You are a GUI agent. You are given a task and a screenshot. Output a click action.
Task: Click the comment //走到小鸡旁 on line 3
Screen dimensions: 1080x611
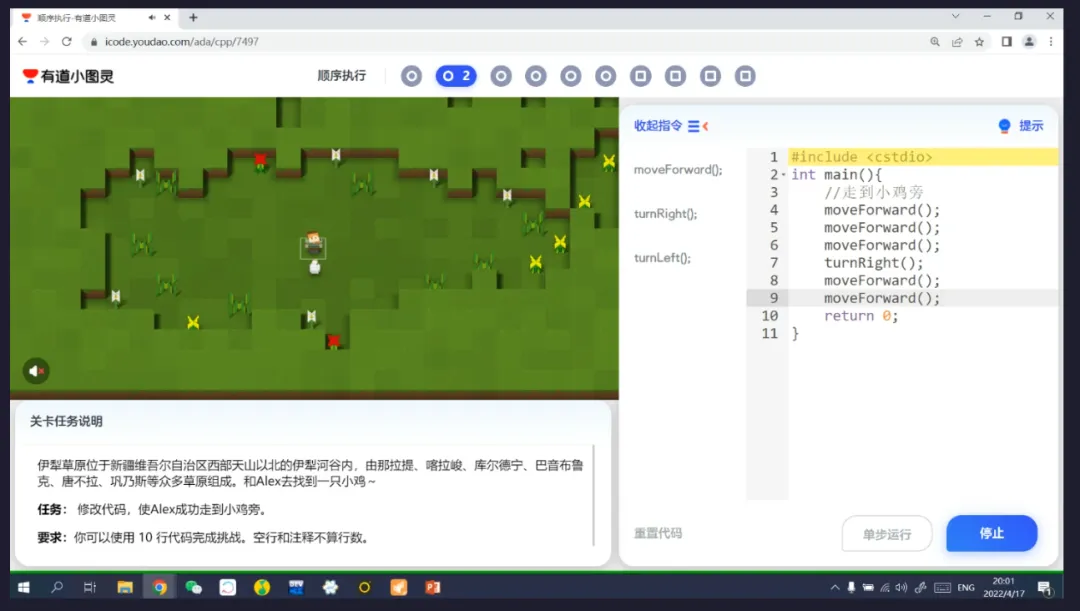(x=873, y=192)
